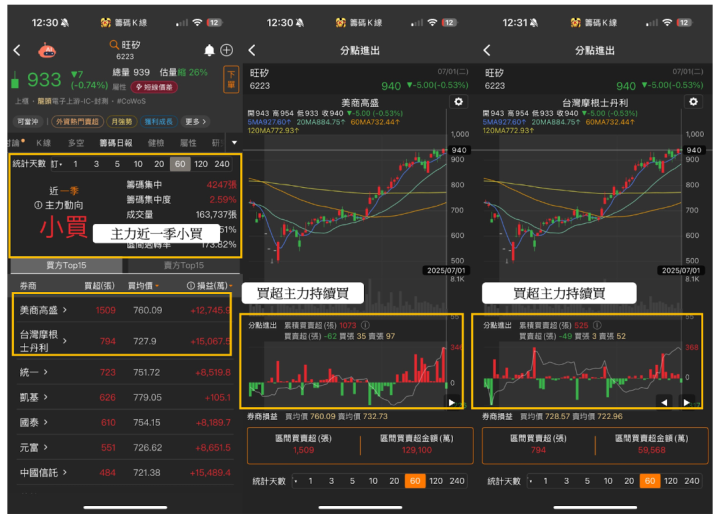Image resolution: width=720 pixels, height=524 pixels.
Task: Switch to the 多空 tab
Action: point(76,143)
